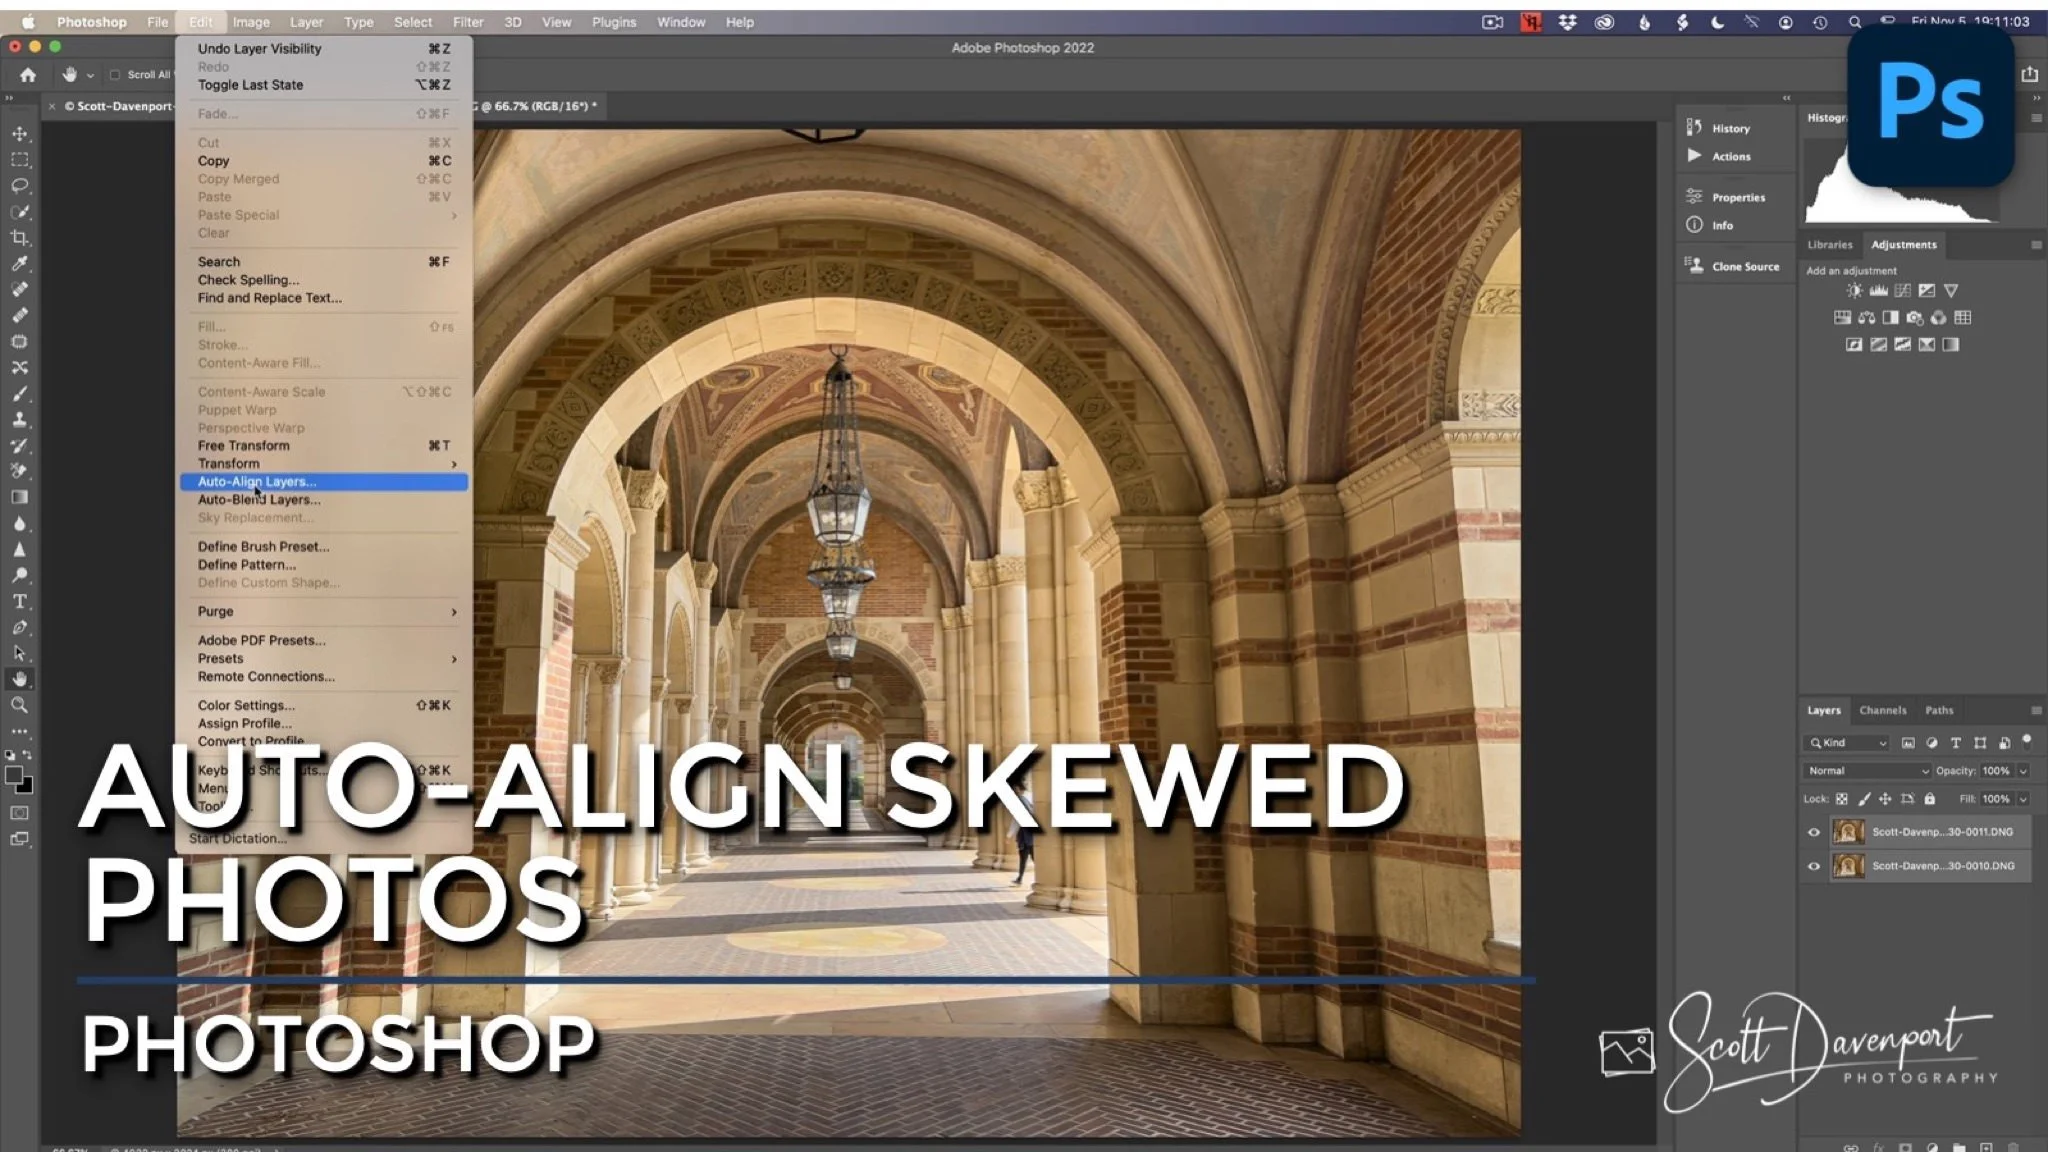Select the Horizontal Type tool
The height and width of the screenshot is (1152, 2048).
point(19,602)
